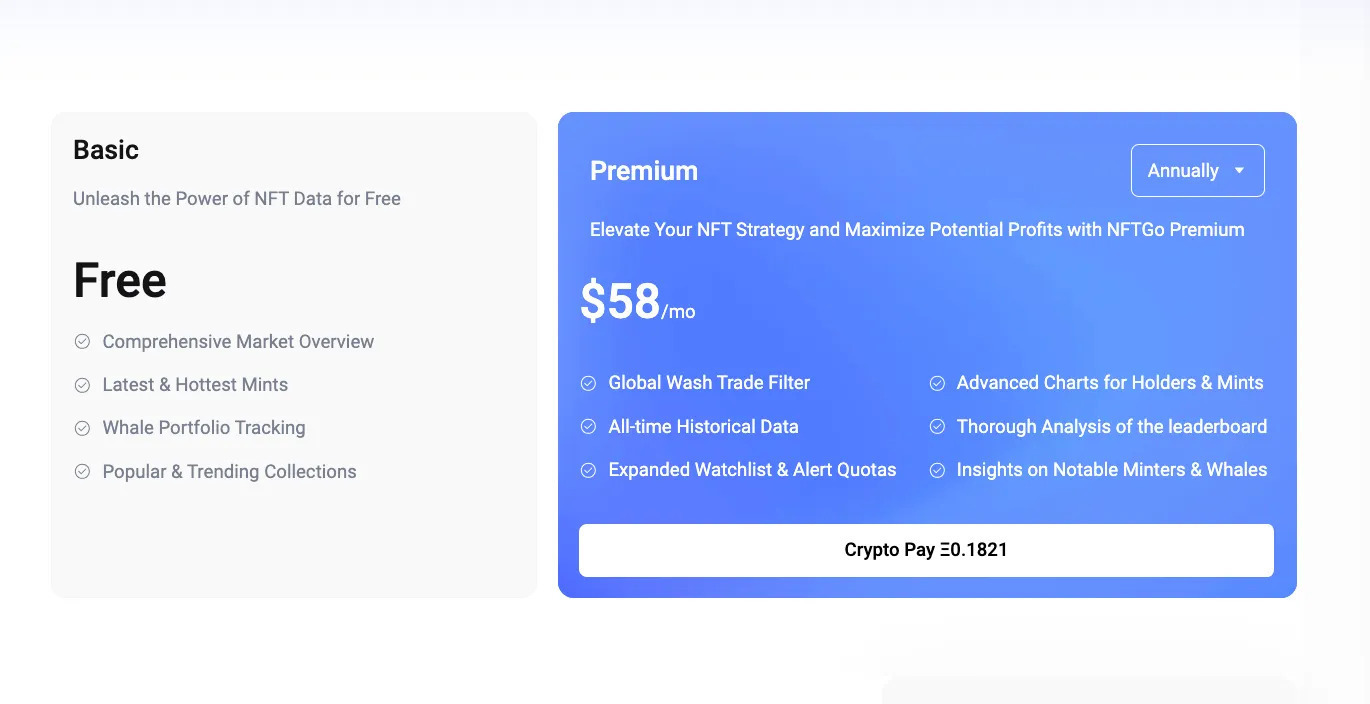
Task: Click the Global Wash Trade Filter text
Action: pos(709,383)
